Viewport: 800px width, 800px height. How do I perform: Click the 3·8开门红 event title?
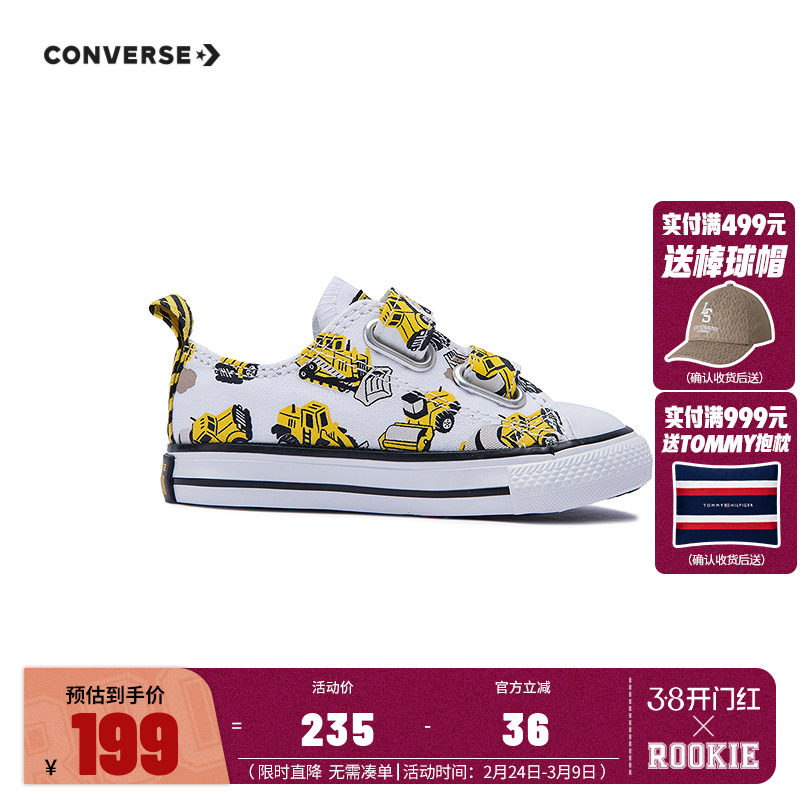(703, 699)
